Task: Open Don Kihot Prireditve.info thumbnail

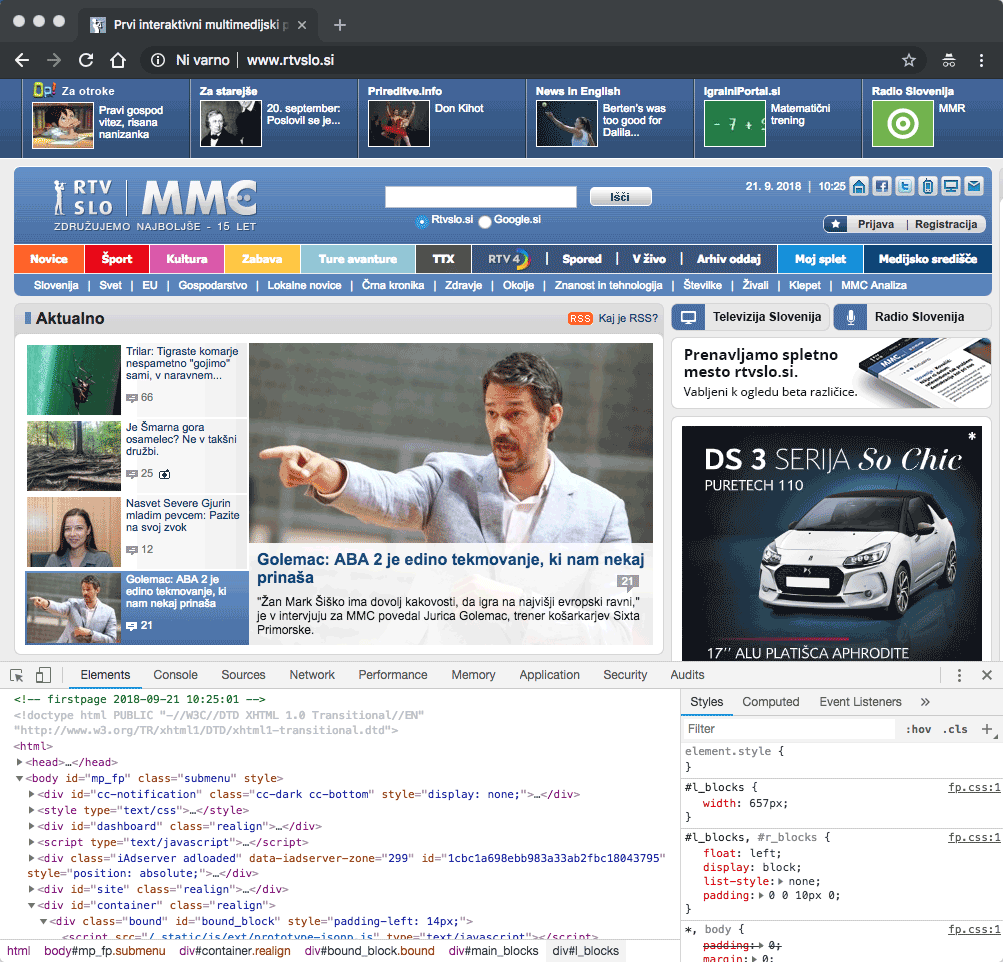Action: coord(399,124)
